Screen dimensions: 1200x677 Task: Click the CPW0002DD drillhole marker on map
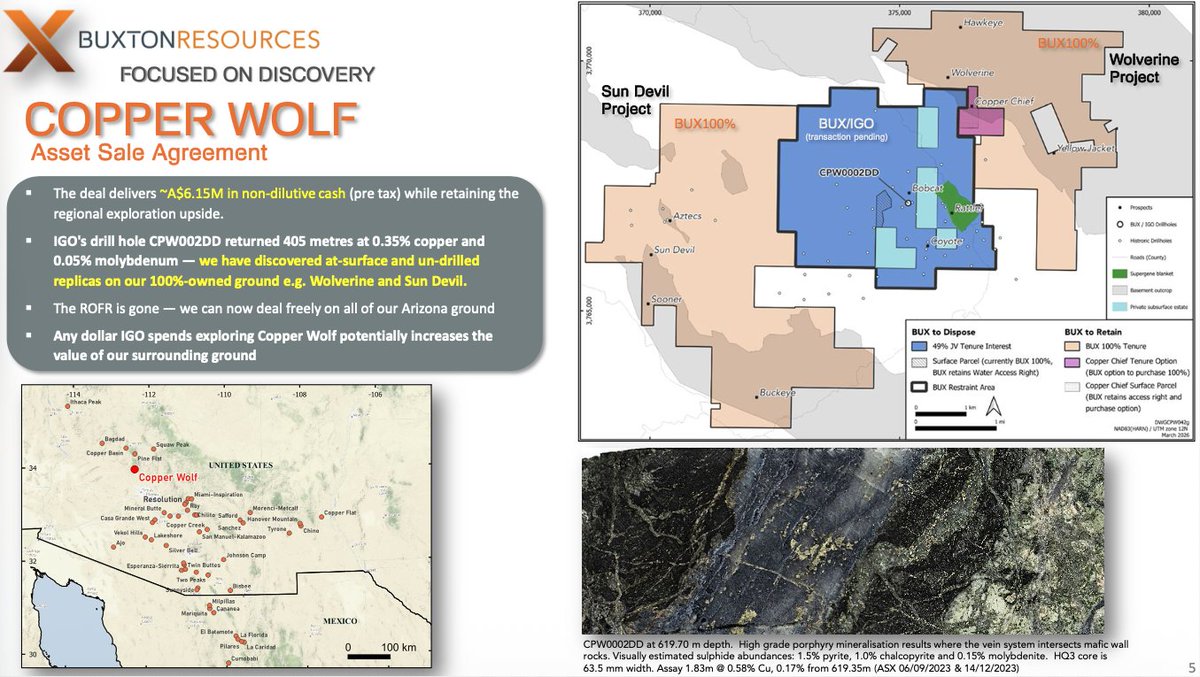(908, 203)
